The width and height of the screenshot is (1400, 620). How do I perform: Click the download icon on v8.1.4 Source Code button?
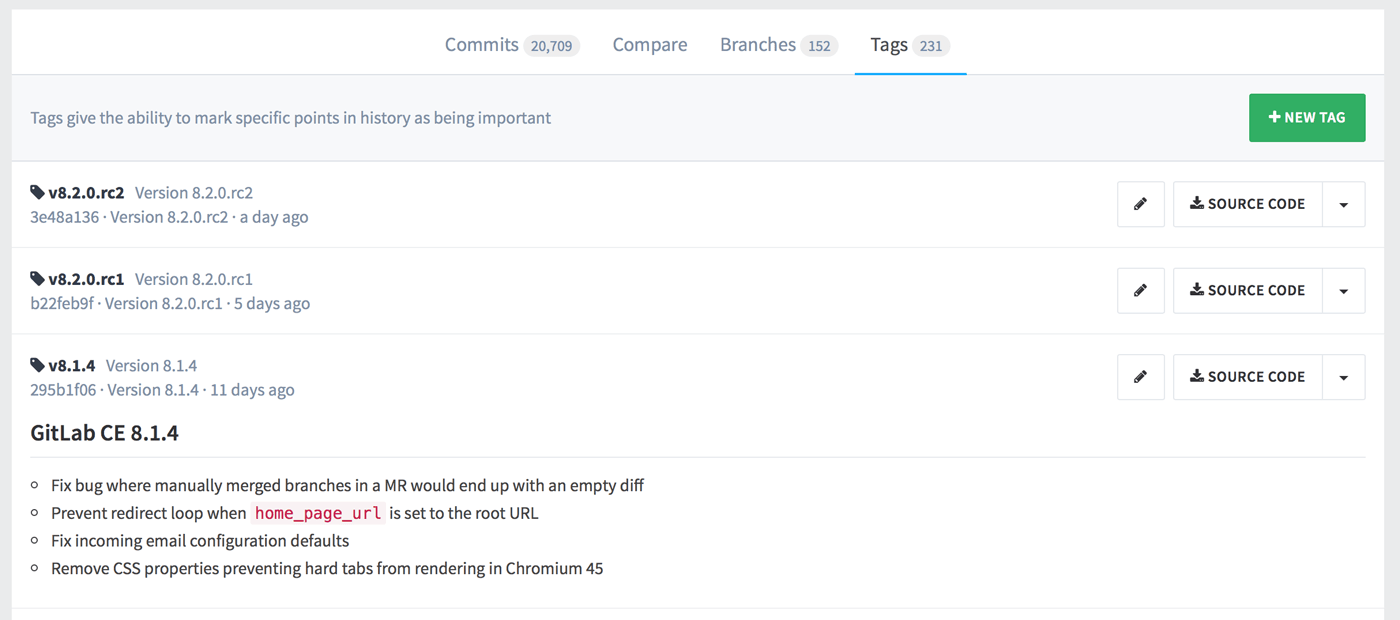(1196, 377)
